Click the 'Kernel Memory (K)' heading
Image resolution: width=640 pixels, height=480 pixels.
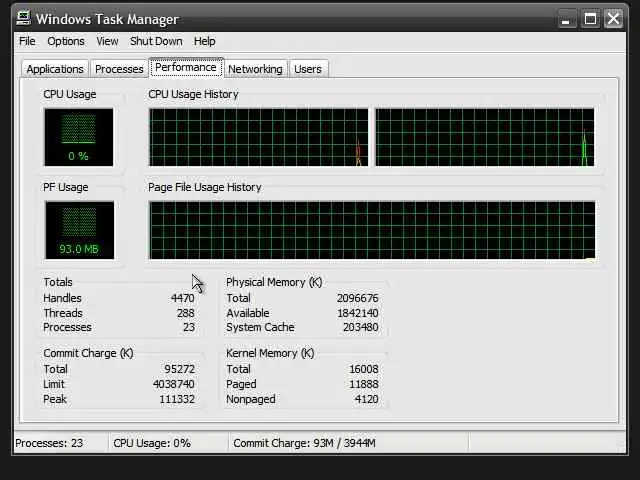(270, 353)
